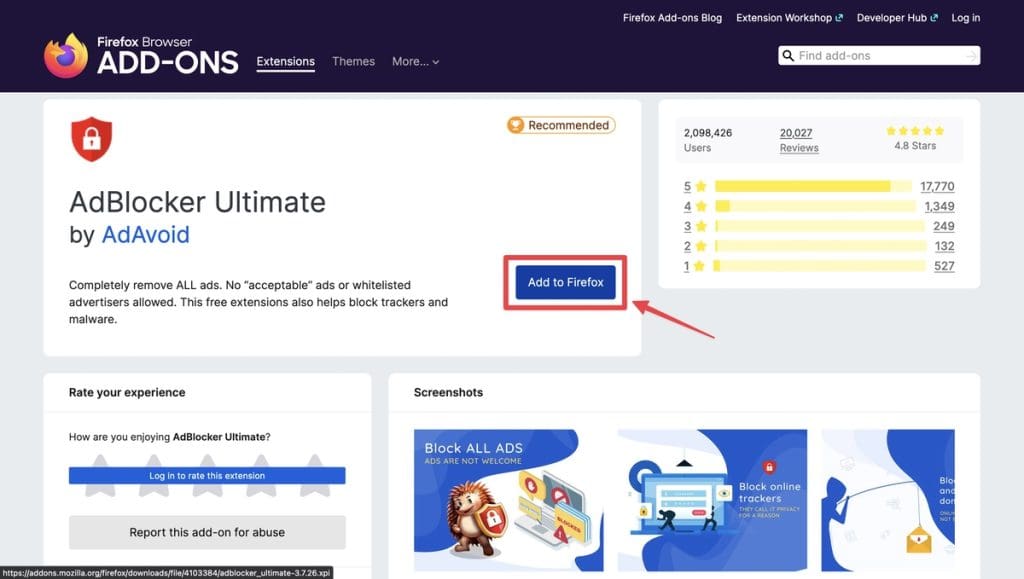Click the Recommended label text
This screenshot has height=579, width=1024.
tap(569, 125)
